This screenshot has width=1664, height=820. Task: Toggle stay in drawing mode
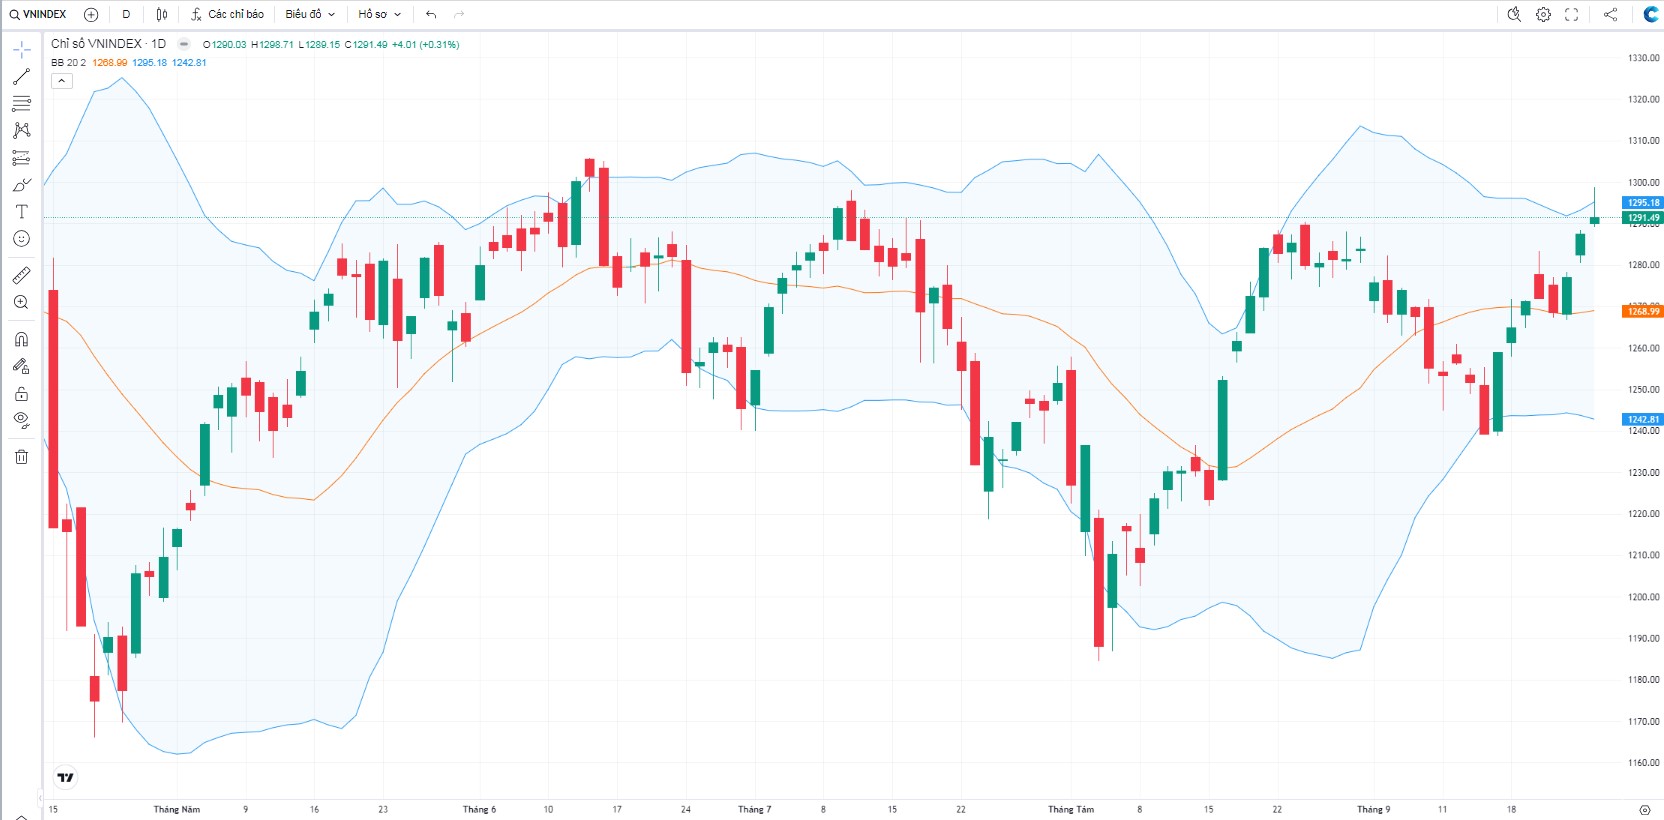click(x=21, y=366)
